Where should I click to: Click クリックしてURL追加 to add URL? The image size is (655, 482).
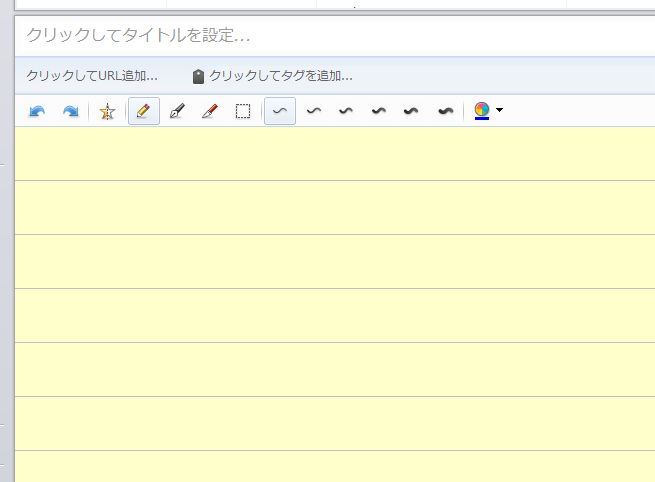tap(92, 76)
